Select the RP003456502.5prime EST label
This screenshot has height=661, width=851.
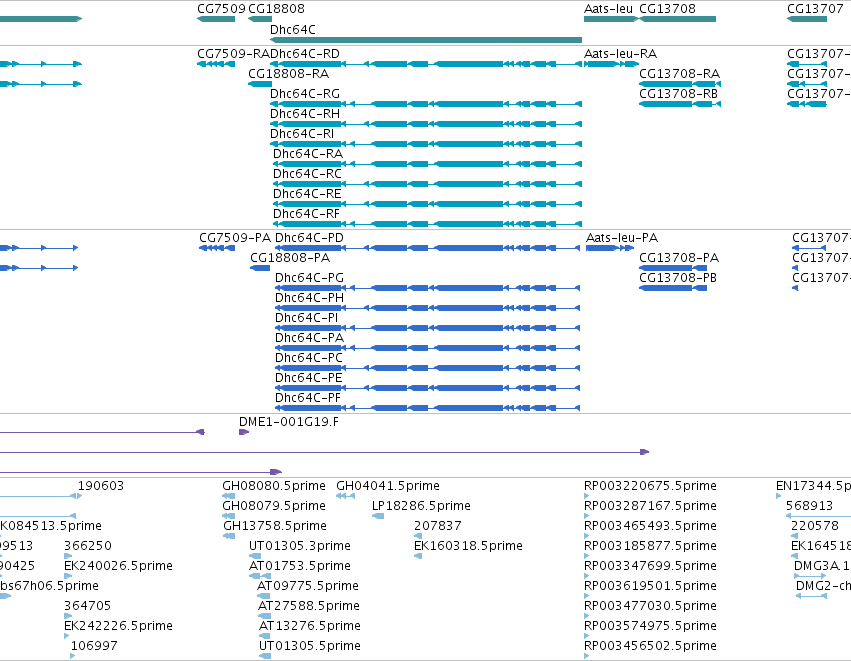[650, 646]
